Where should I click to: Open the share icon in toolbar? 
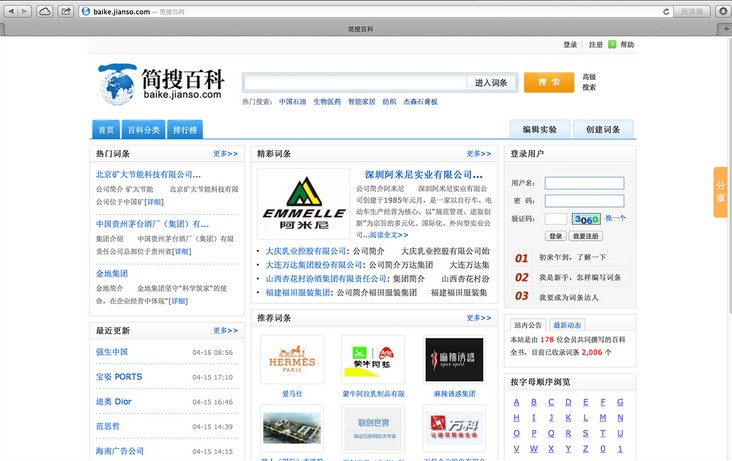(66, 11)
